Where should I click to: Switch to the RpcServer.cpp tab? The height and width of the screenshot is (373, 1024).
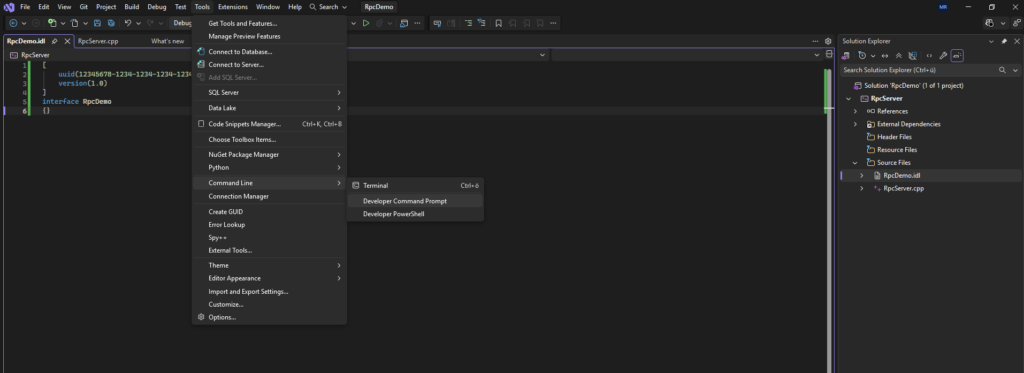pyautogui.click(x=98, y=41)
